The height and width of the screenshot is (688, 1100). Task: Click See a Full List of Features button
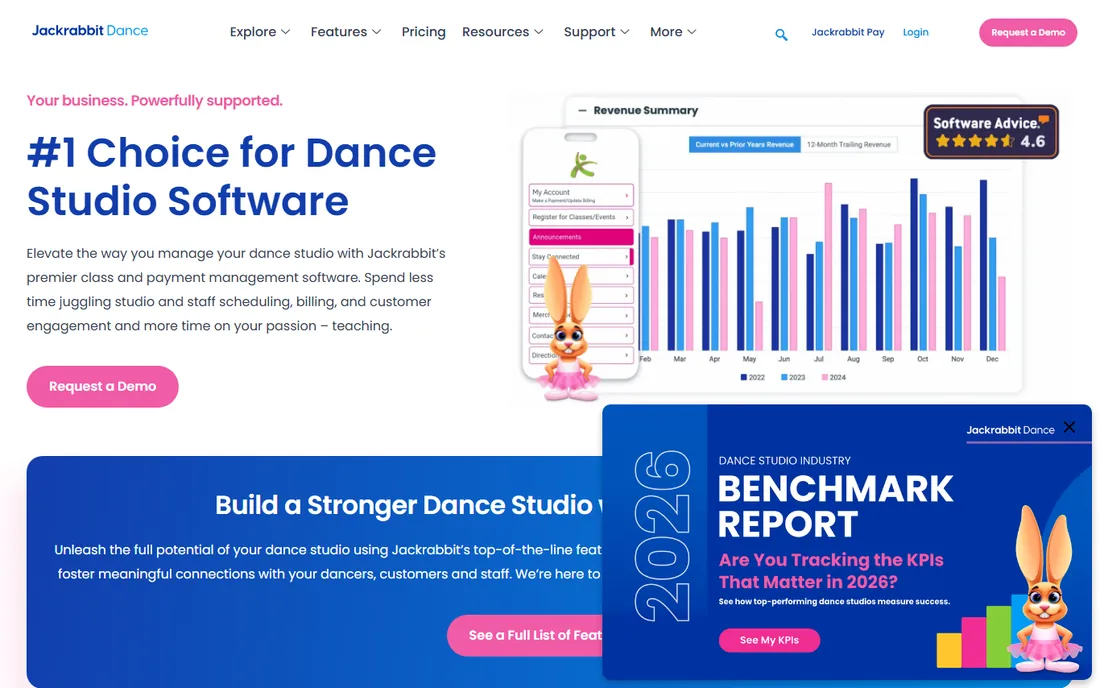click(525, 635)
